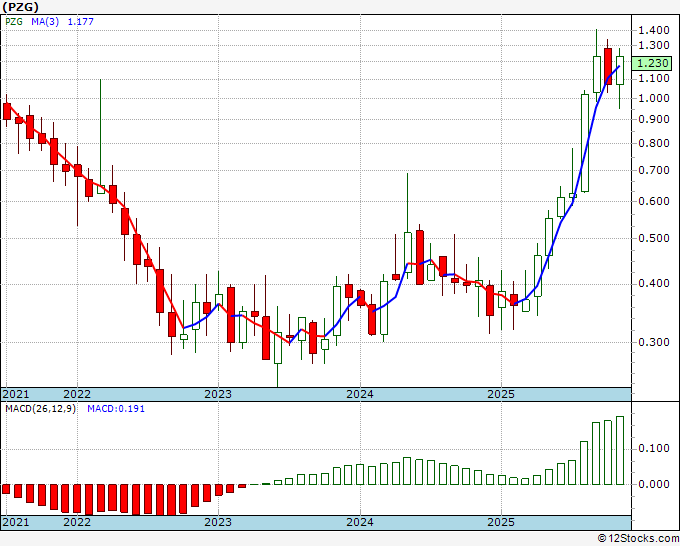Click the 0.800 price axis label
This screenshot has height=546, width=680.
(654, 143)
